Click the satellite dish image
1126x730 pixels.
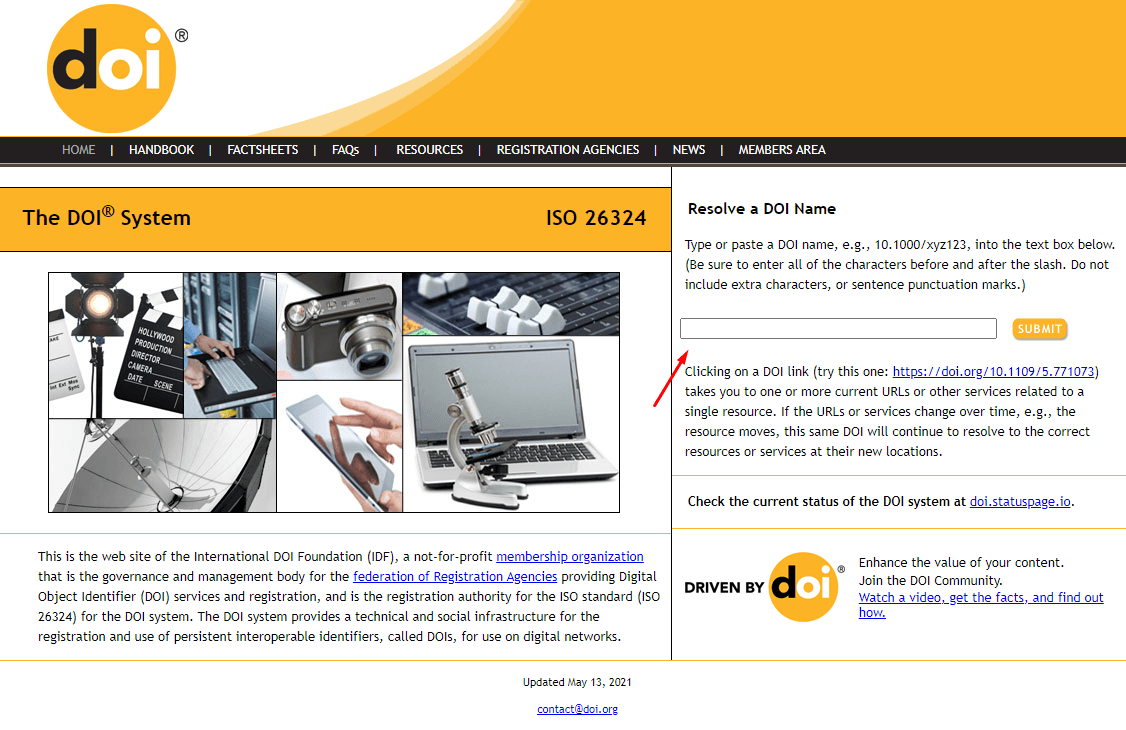click(162, 465)
